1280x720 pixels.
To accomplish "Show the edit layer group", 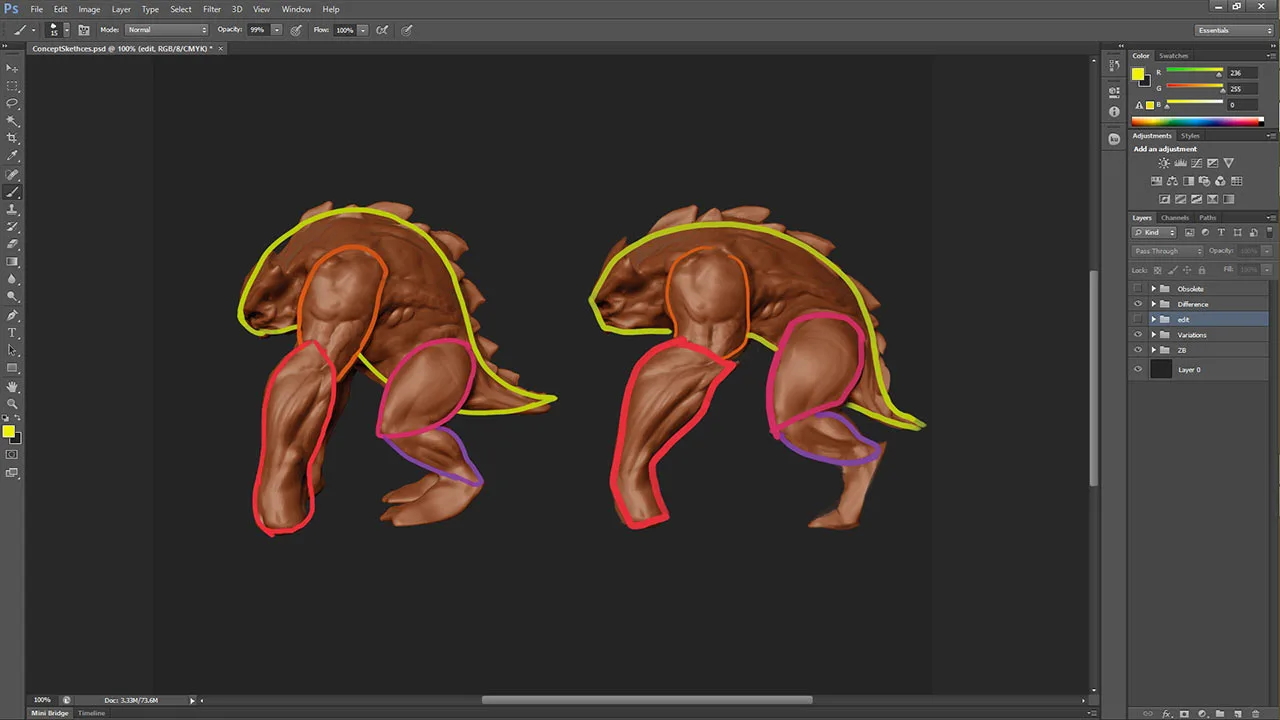I will [1138, 319].
